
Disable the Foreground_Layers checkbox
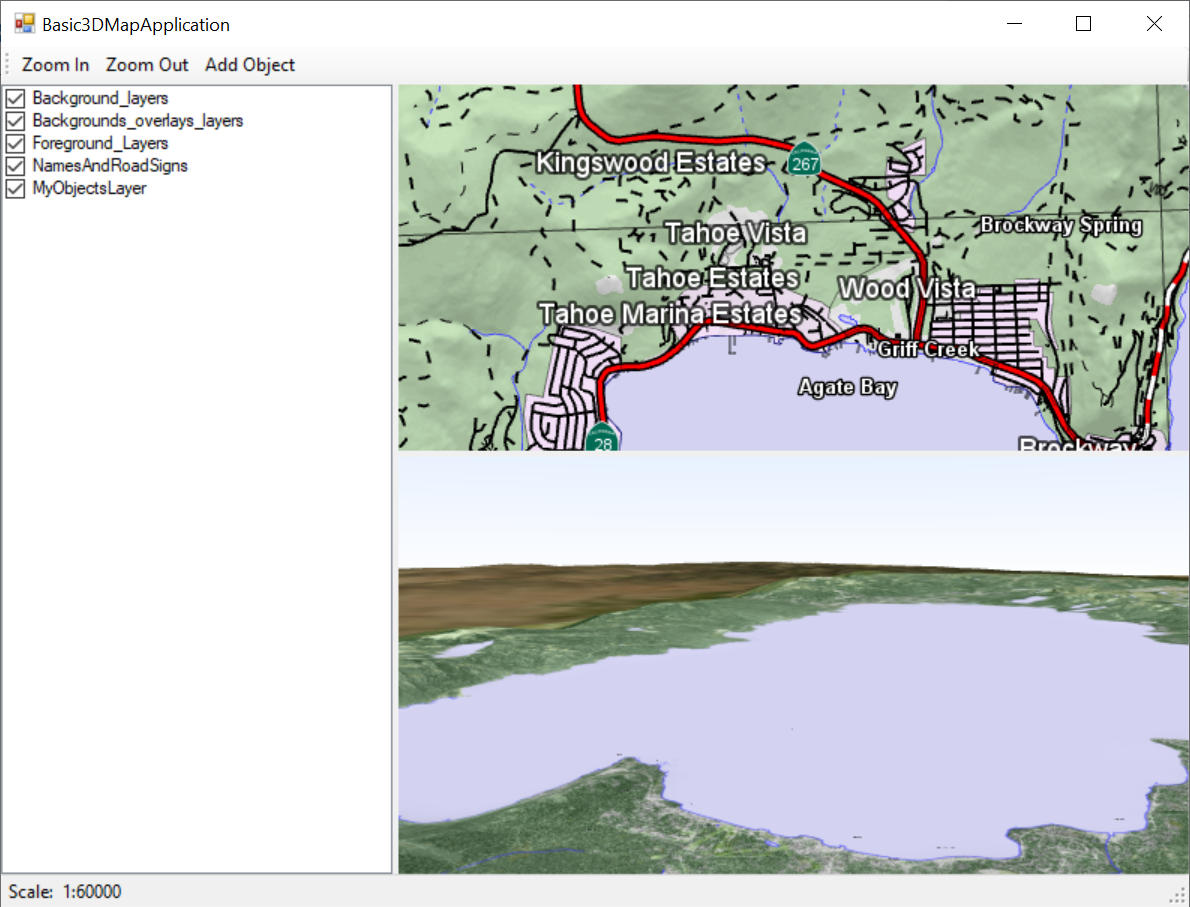(16, 143)
